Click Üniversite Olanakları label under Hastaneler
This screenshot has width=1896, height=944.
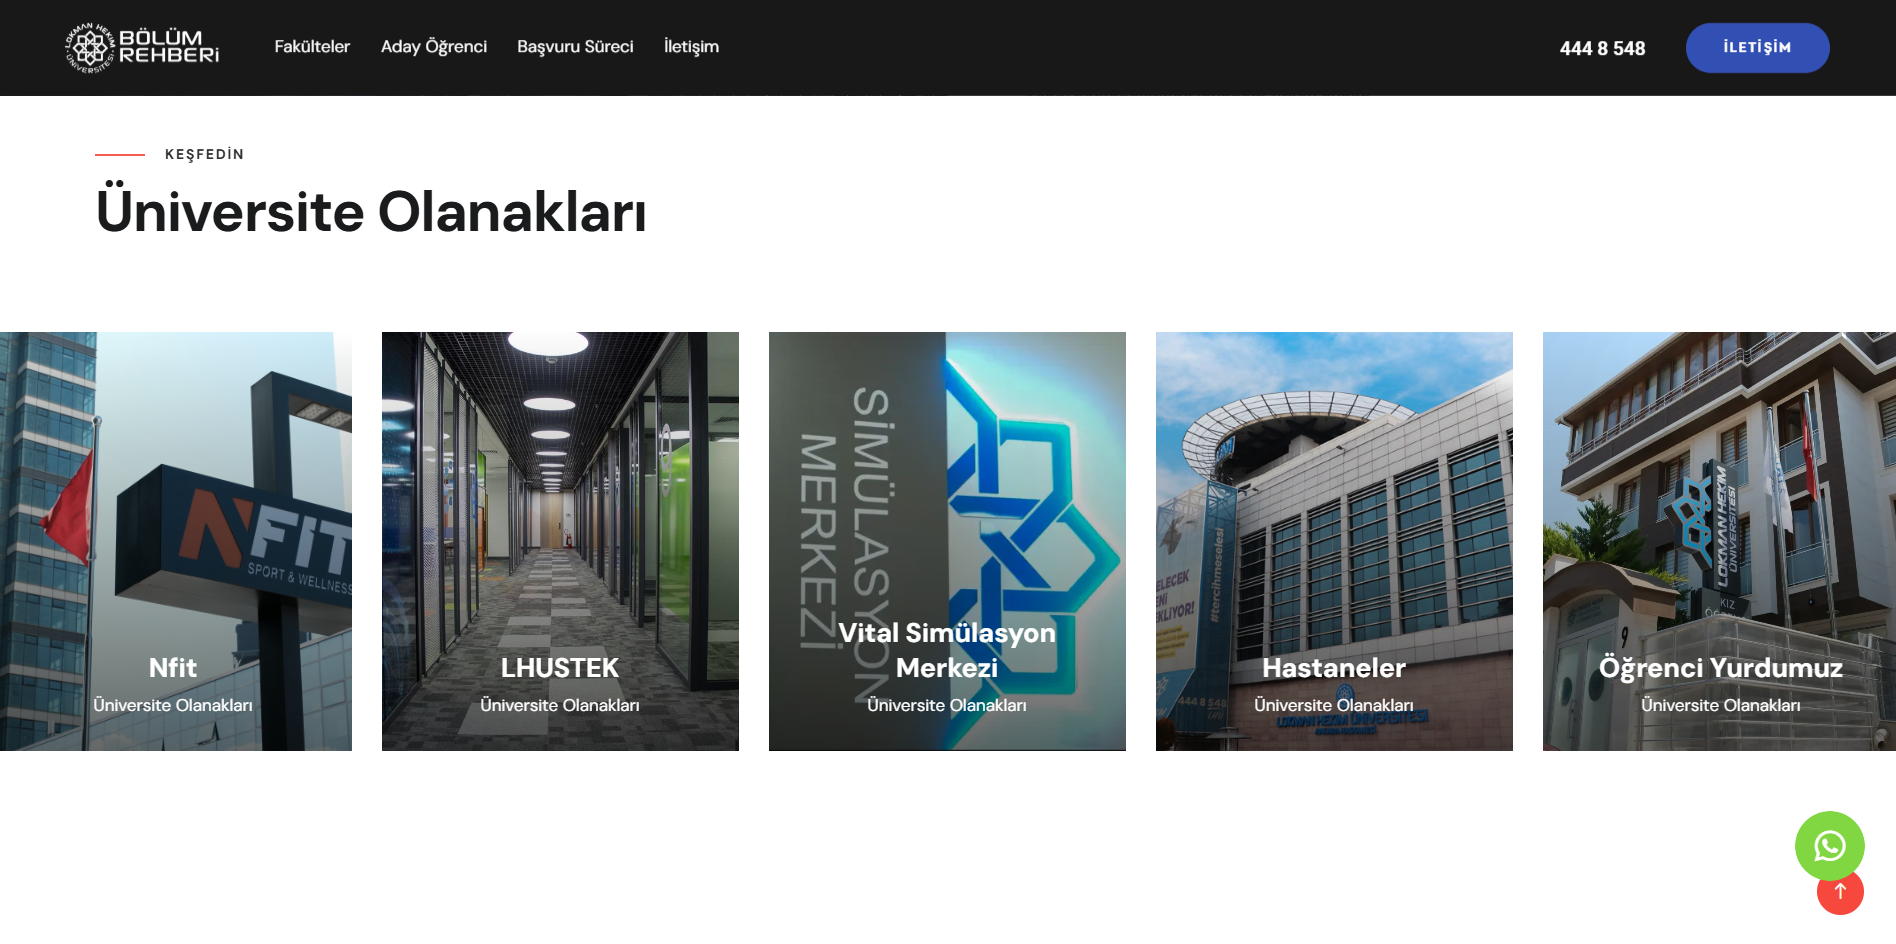(x=1334, y=705)
